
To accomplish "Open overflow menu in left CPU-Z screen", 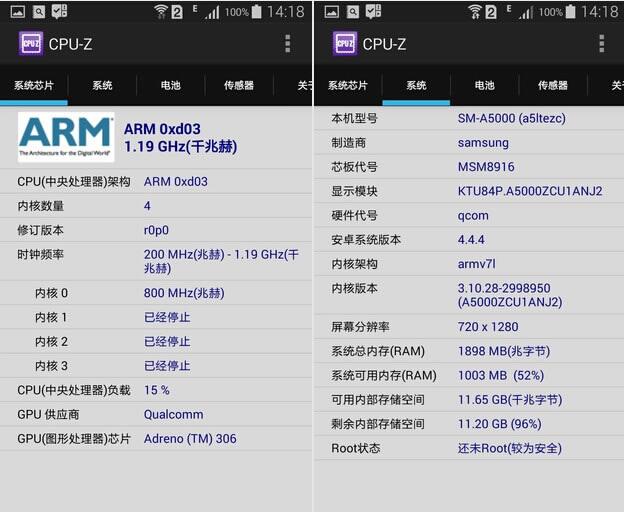I will click(x=287, y=44).
